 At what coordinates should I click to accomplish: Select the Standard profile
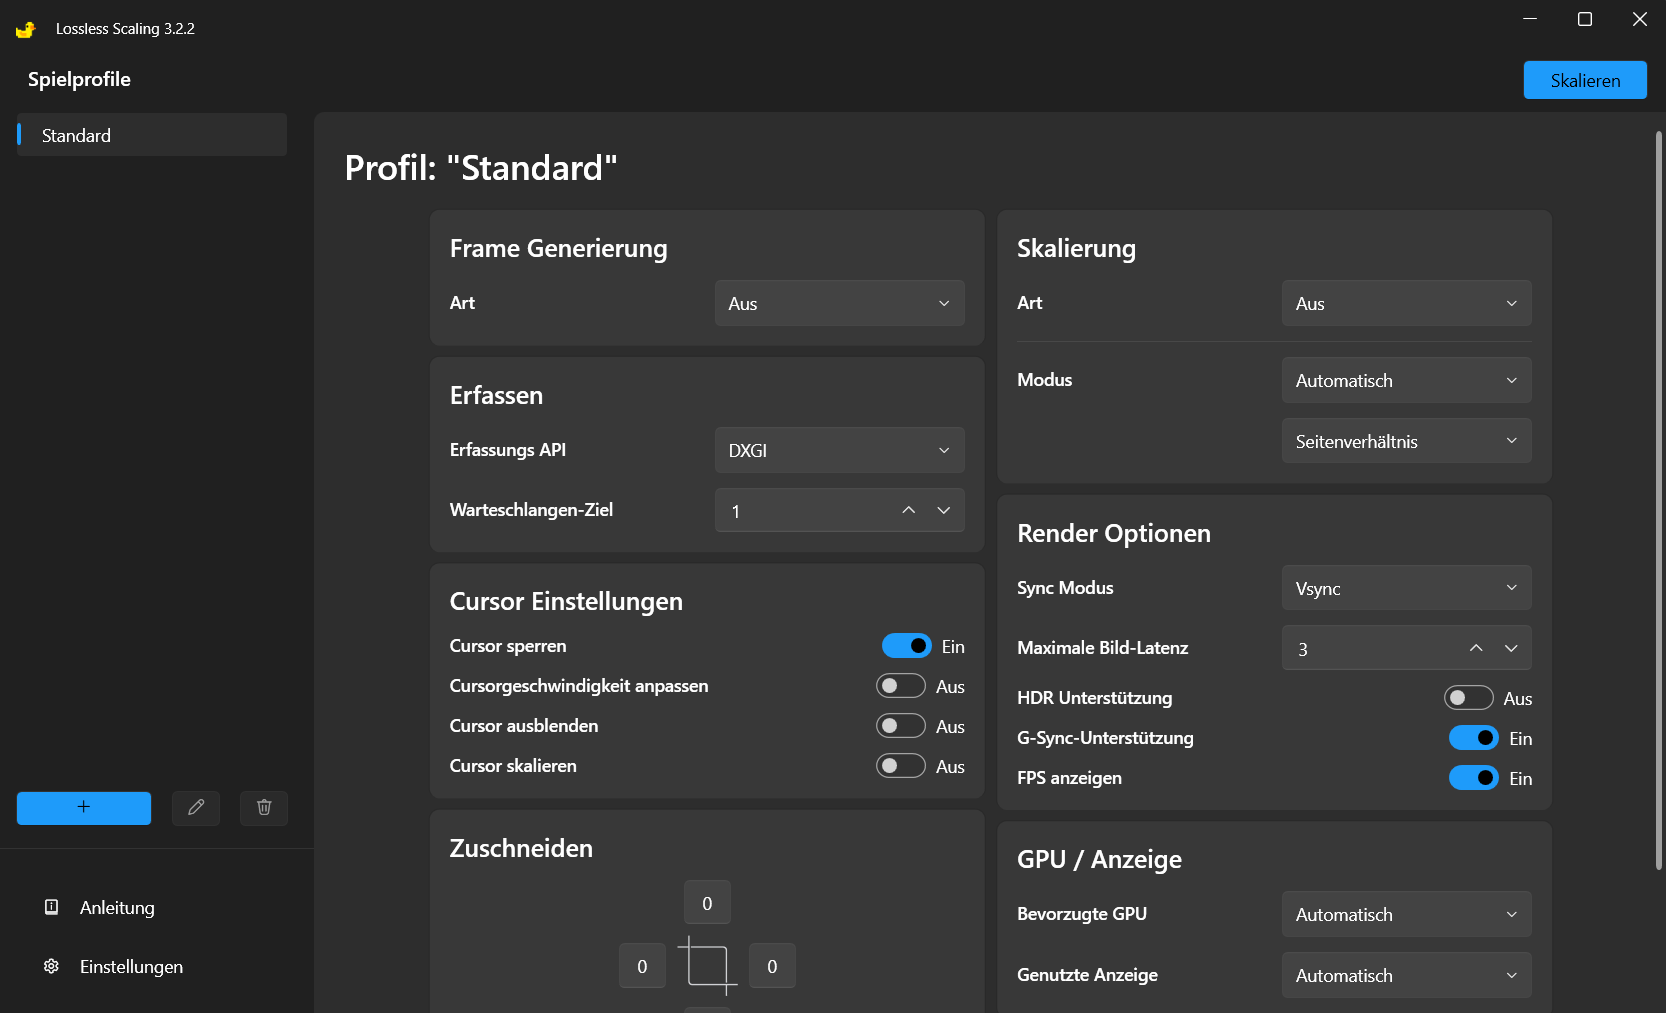click(x=152, y=135)
